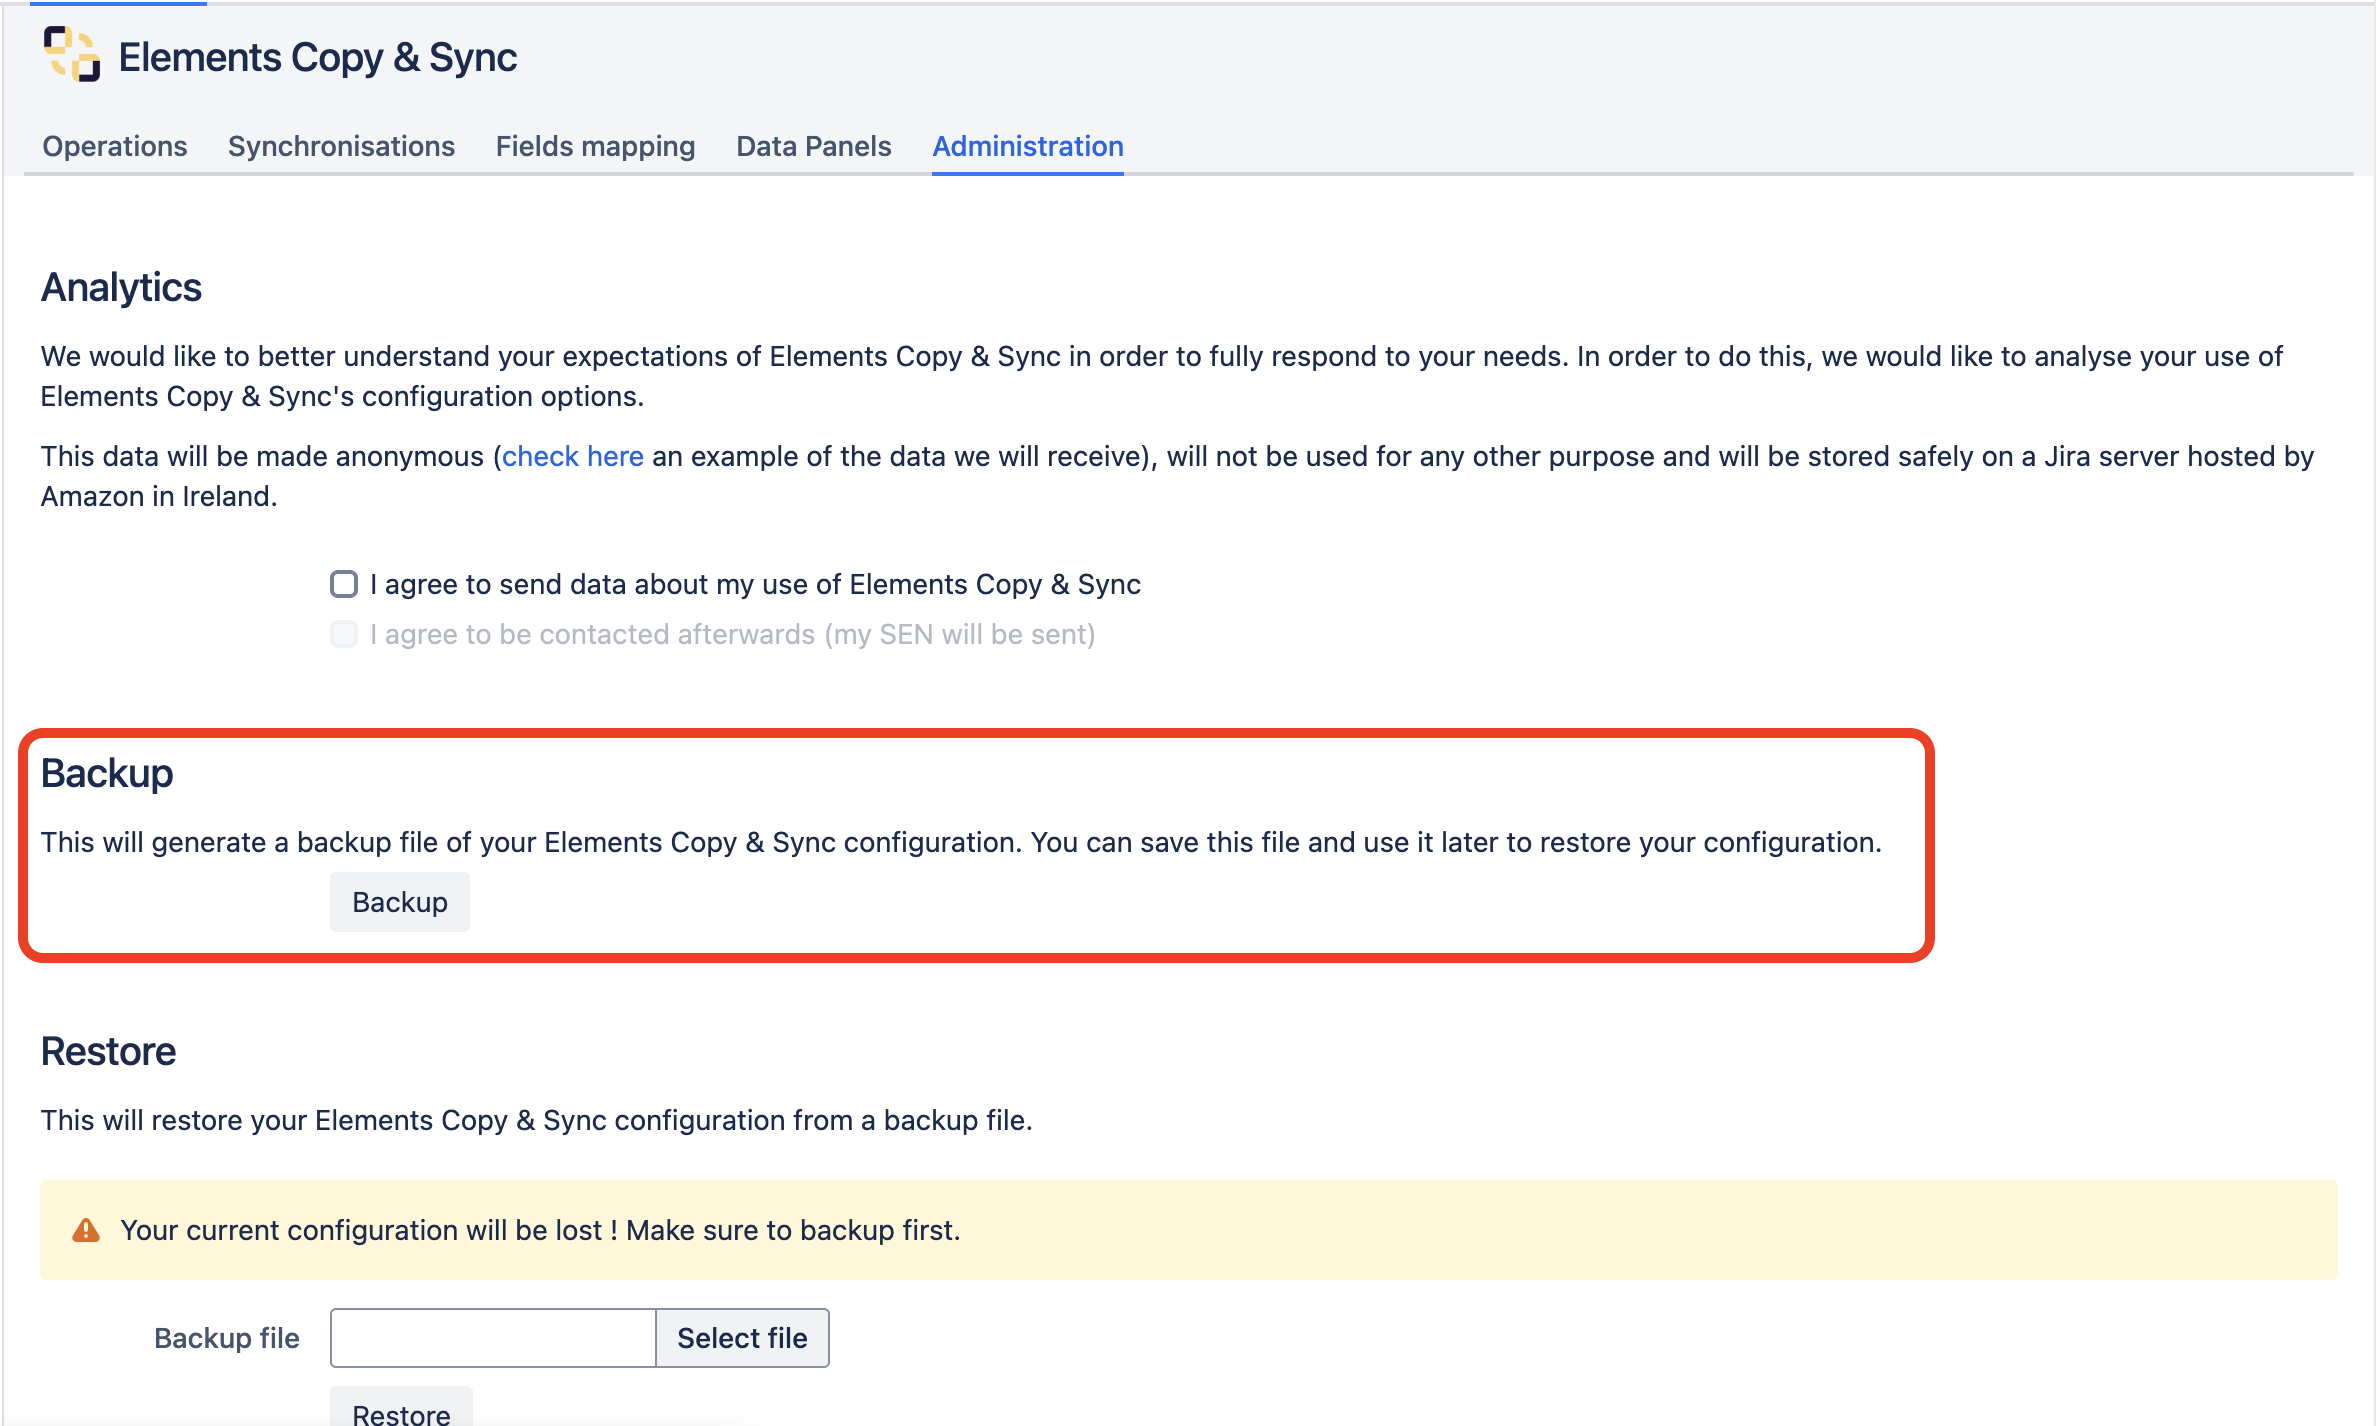Viewport: 2376px width, 1426px height.
Task: Open the Operations tab
Action: click(x=114, y=146)
